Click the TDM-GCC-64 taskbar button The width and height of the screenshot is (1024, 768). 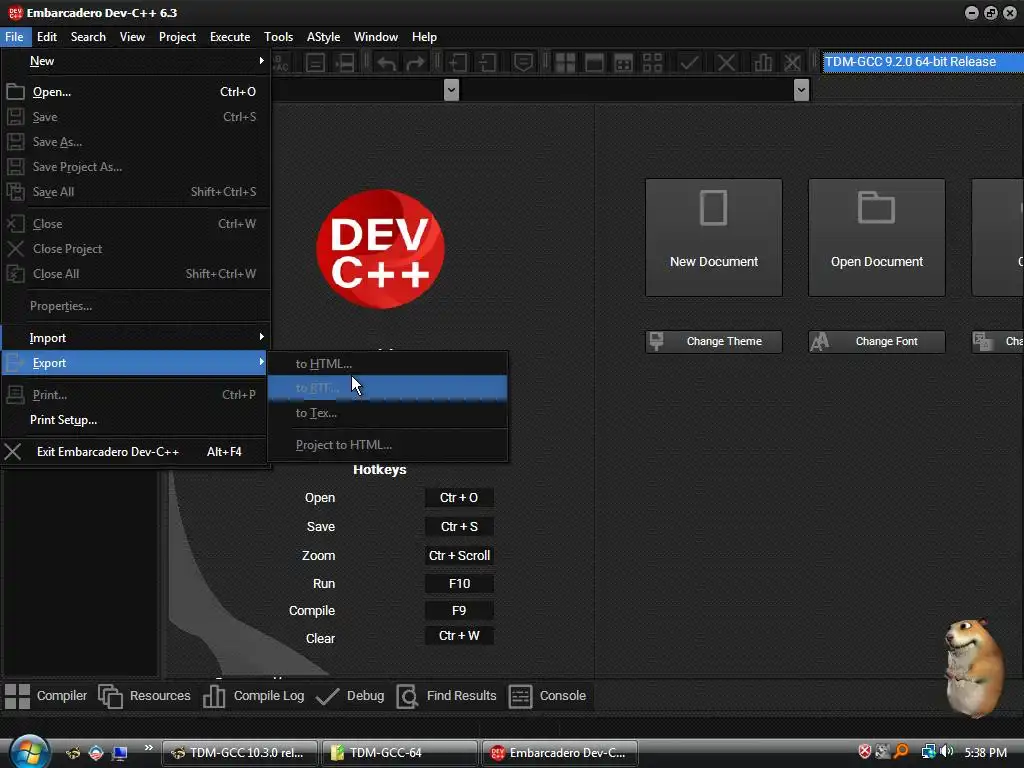399,753
